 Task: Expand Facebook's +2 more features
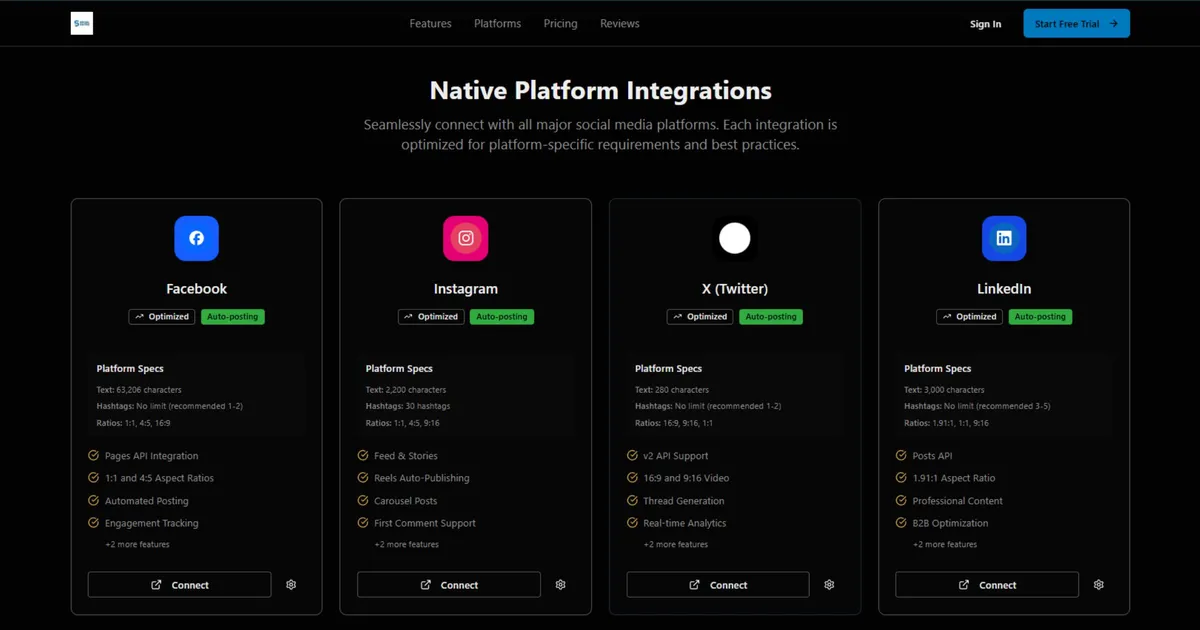tap(137, 545)
